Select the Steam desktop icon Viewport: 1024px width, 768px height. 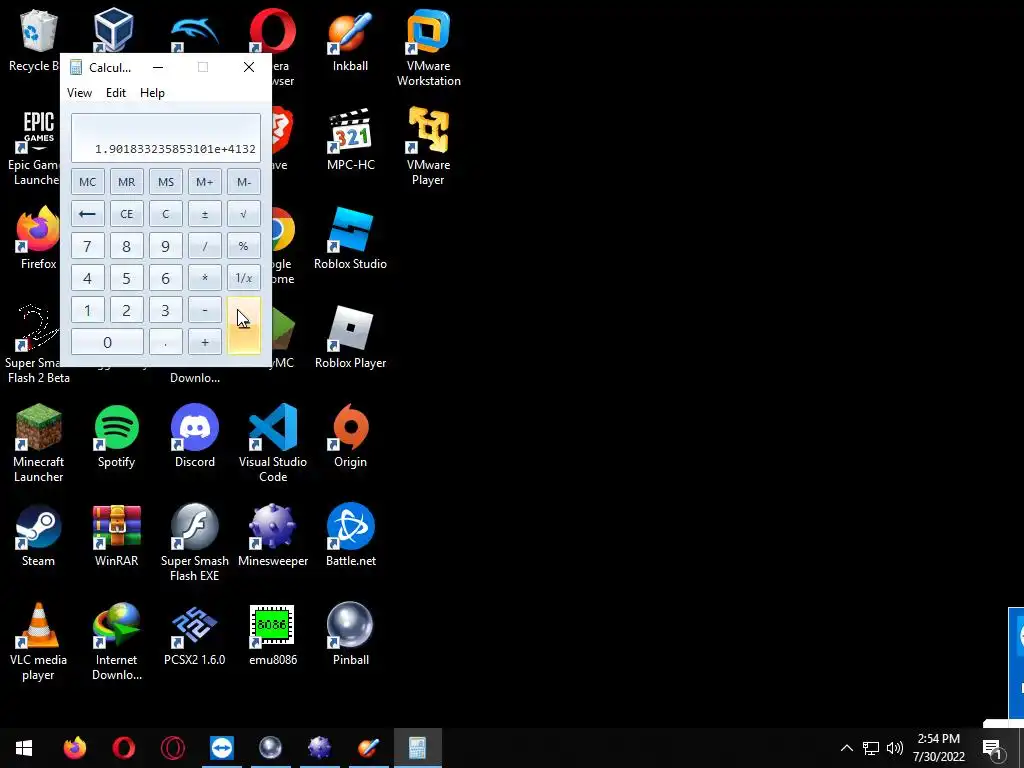tap(39, 536)
